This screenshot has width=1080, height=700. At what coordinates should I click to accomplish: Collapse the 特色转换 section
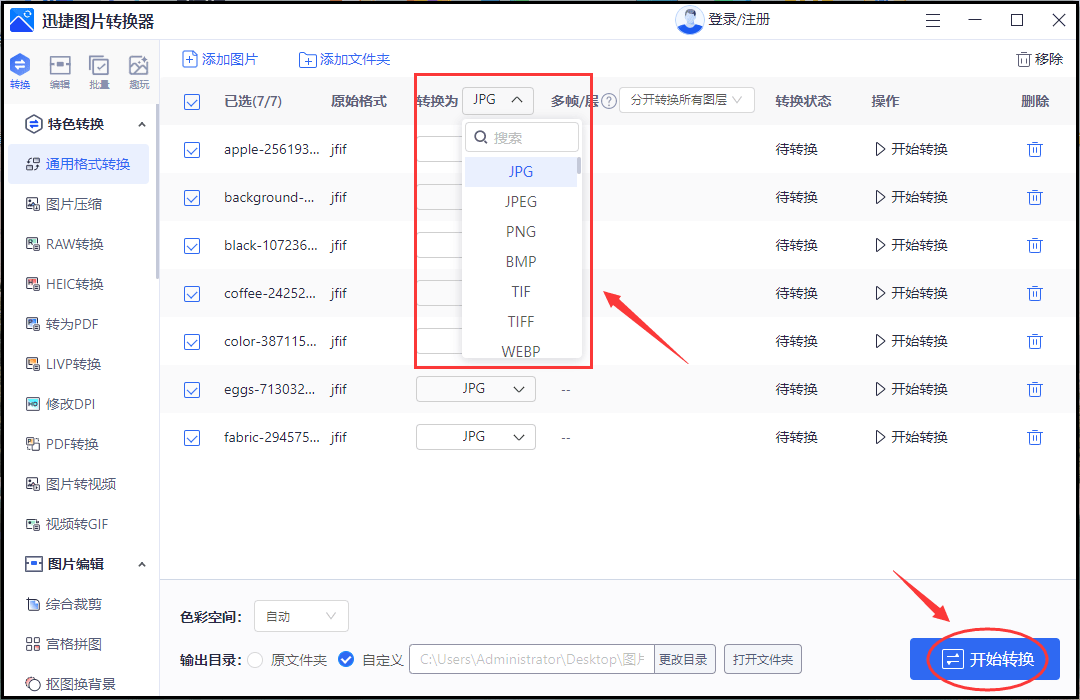coord(141,125)
